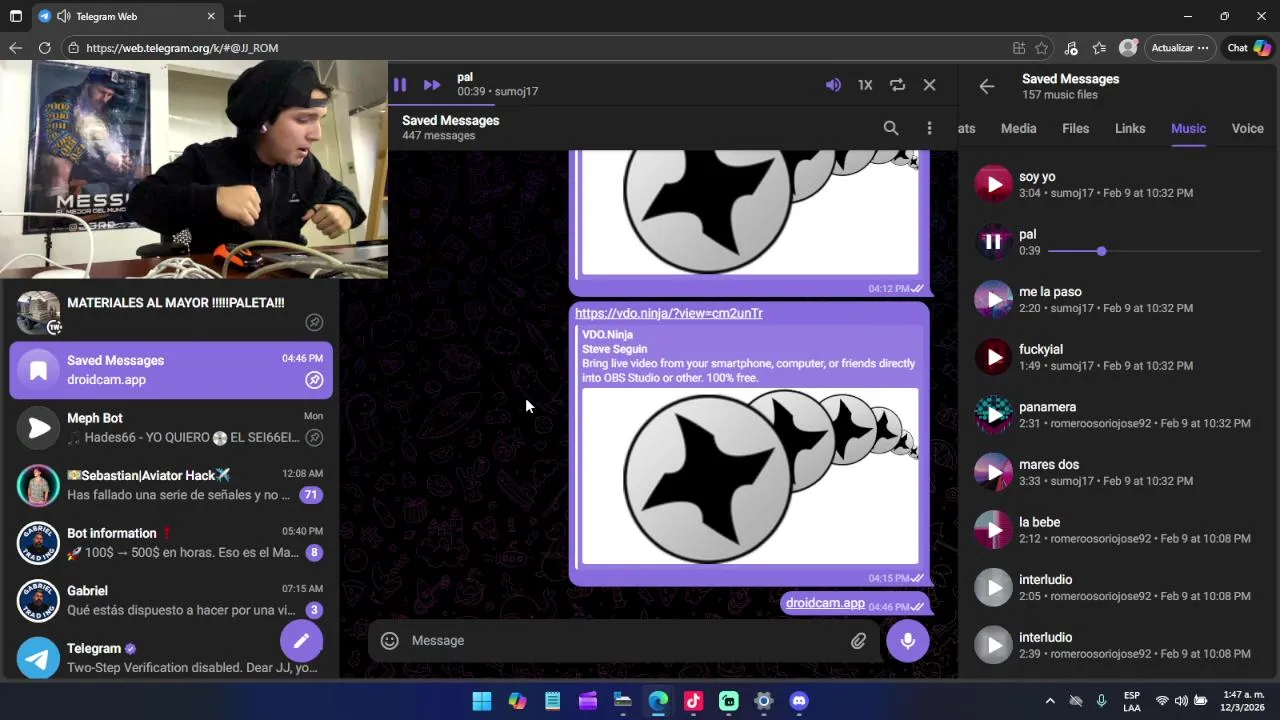The width and height of the screenshot is (1280, 720).
Task: Mute the audio player volume
Action: pyautogui.click(x=833, y=85)
